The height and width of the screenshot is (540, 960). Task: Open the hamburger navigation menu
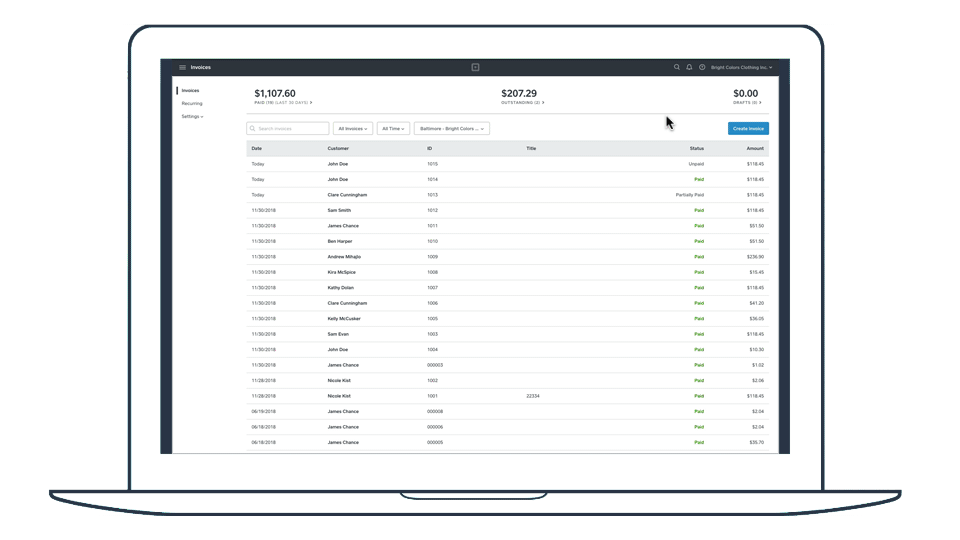point(182,67)
